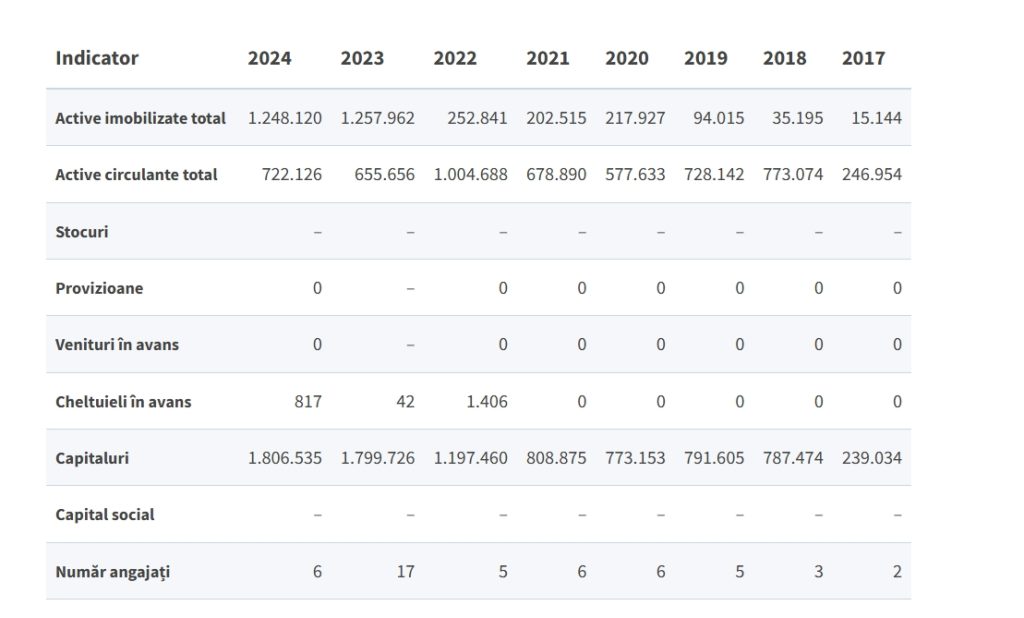The image size is (1024, 618).
Task: Click the Capital social row label
Action: coord(105,514)
